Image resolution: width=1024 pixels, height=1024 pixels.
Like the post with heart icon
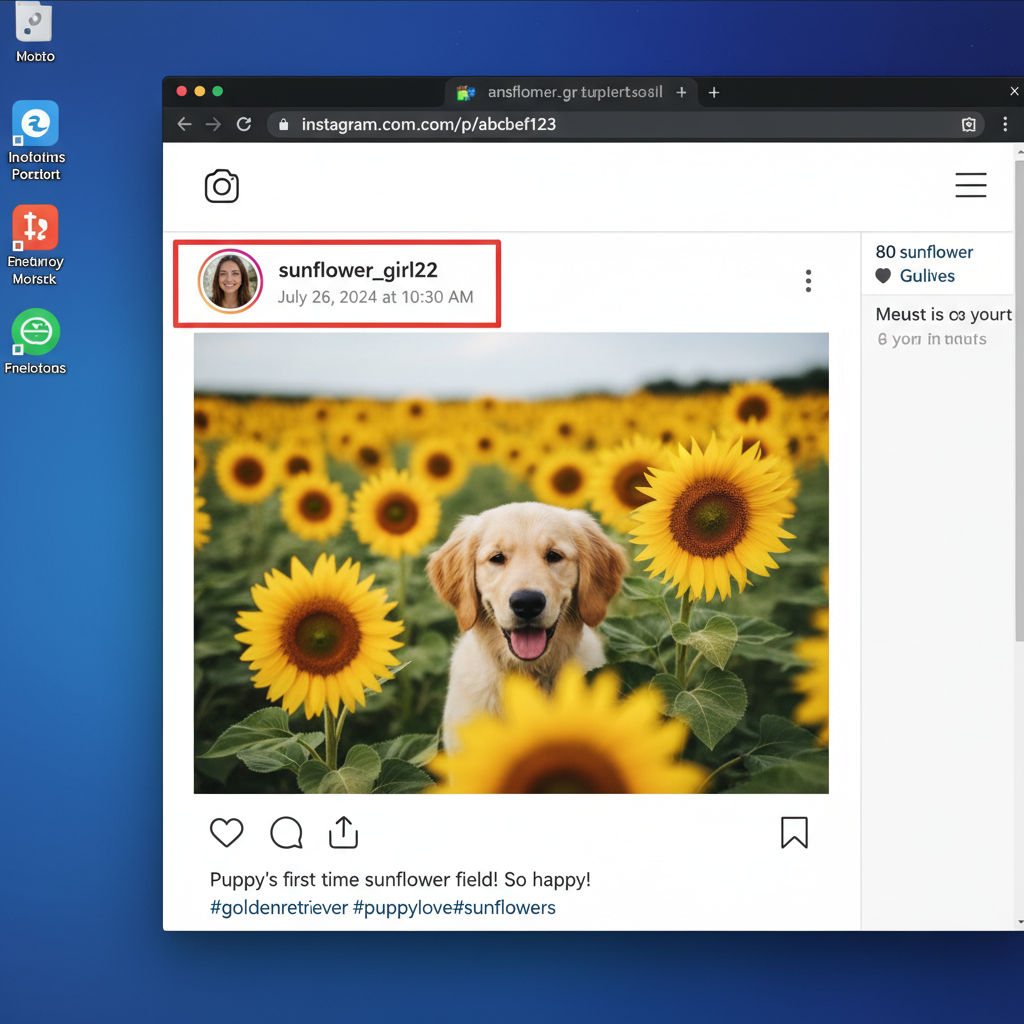(x=227, y=833)
